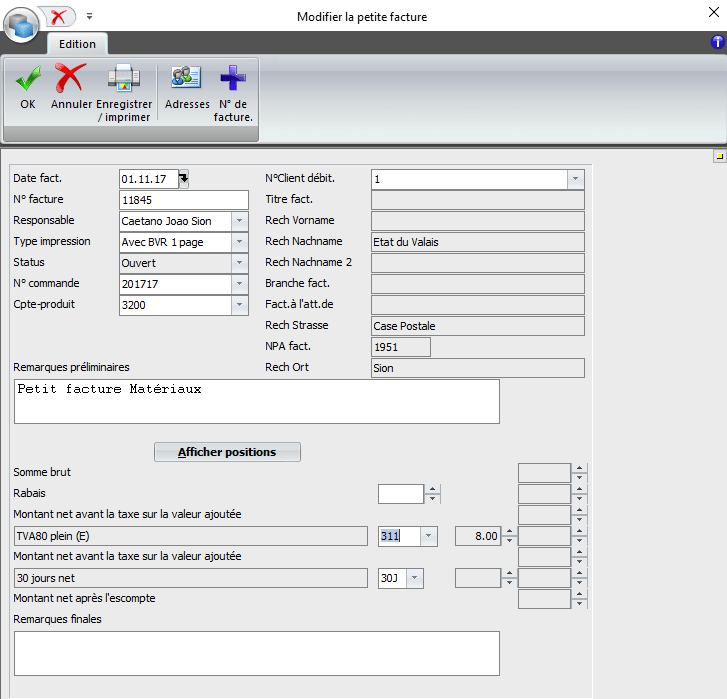Image resolution: width=727 pixels, height=699 pixels.
Task: Click the Rech Nachname field Etat du Valais
Action: 478,242
